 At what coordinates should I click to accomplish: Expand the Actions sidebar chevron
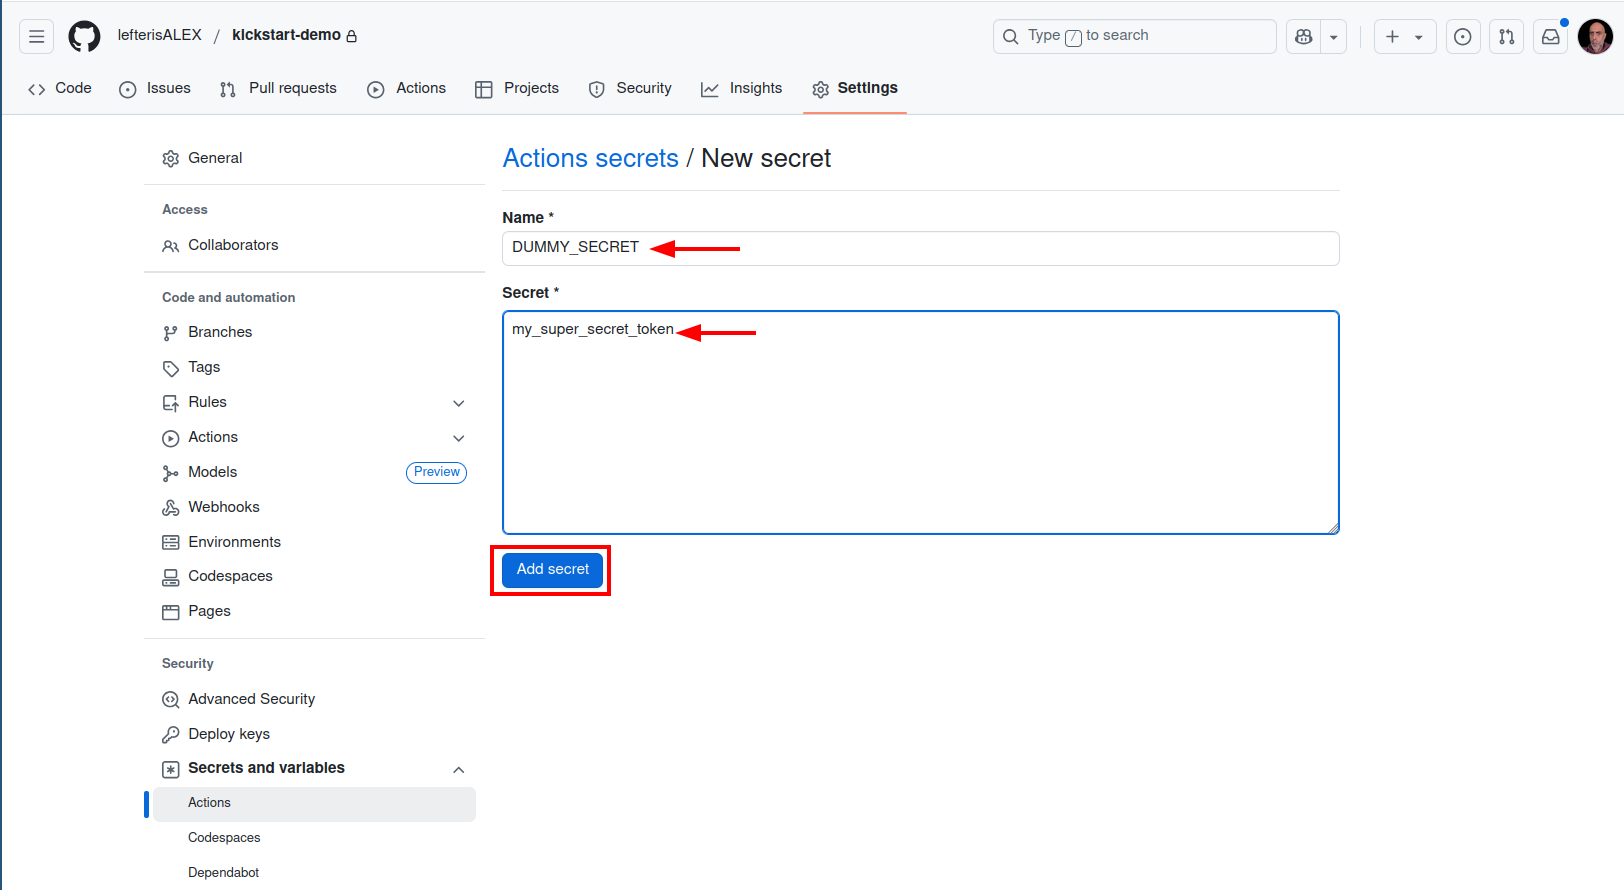[459, 438]
